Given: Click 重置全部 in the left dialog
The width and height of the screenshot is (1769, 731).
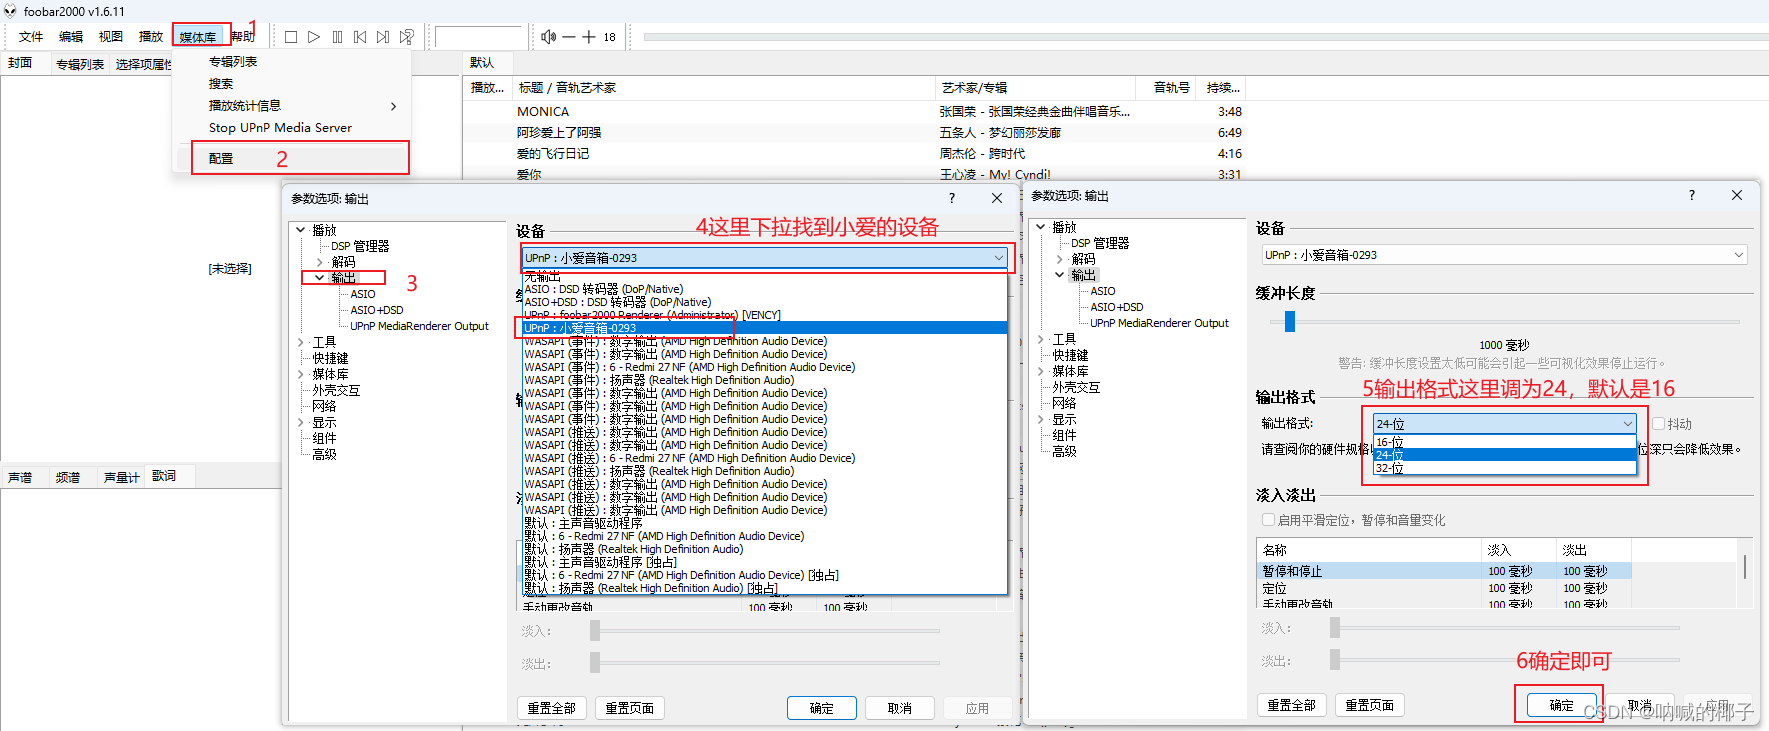Looking at the screenshot, I should tap(552, 708).
